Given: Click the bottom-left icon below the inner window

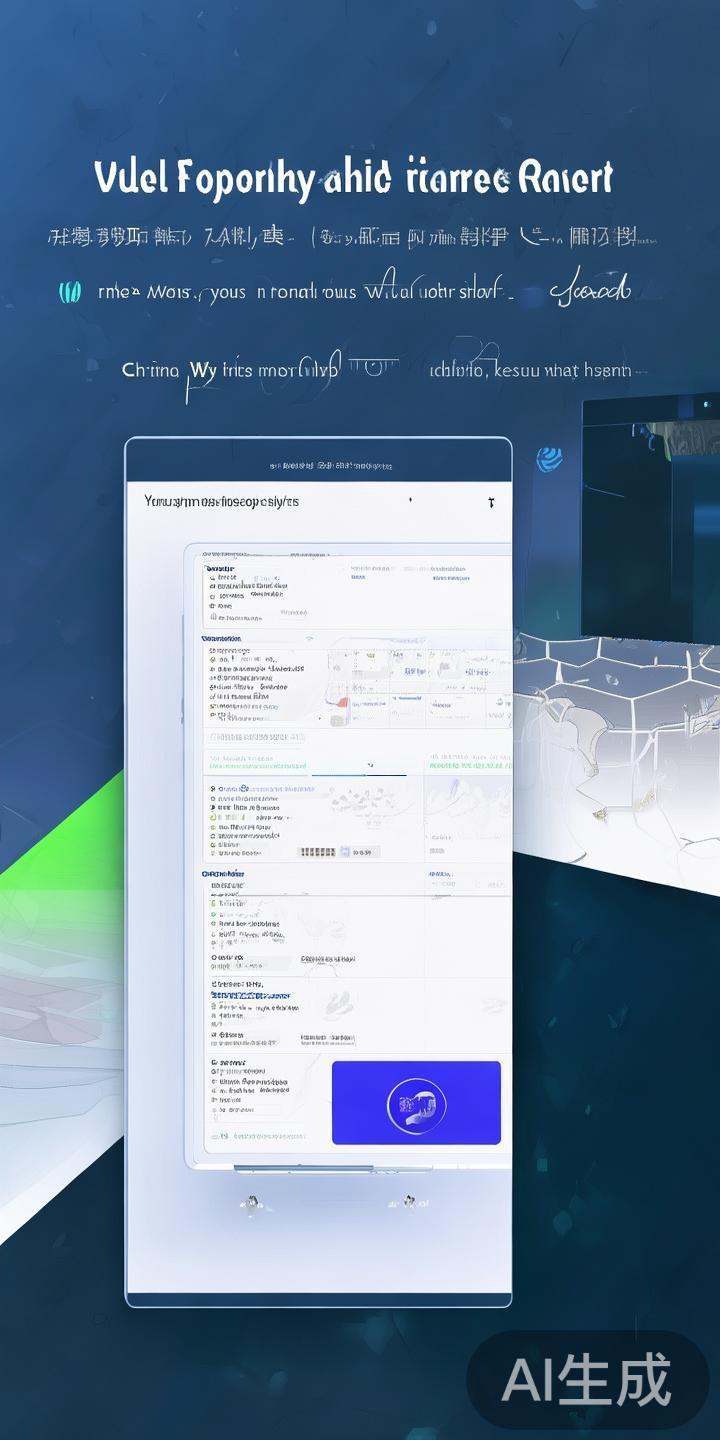Looking at the screenshot, I should tap(250, 1201).
